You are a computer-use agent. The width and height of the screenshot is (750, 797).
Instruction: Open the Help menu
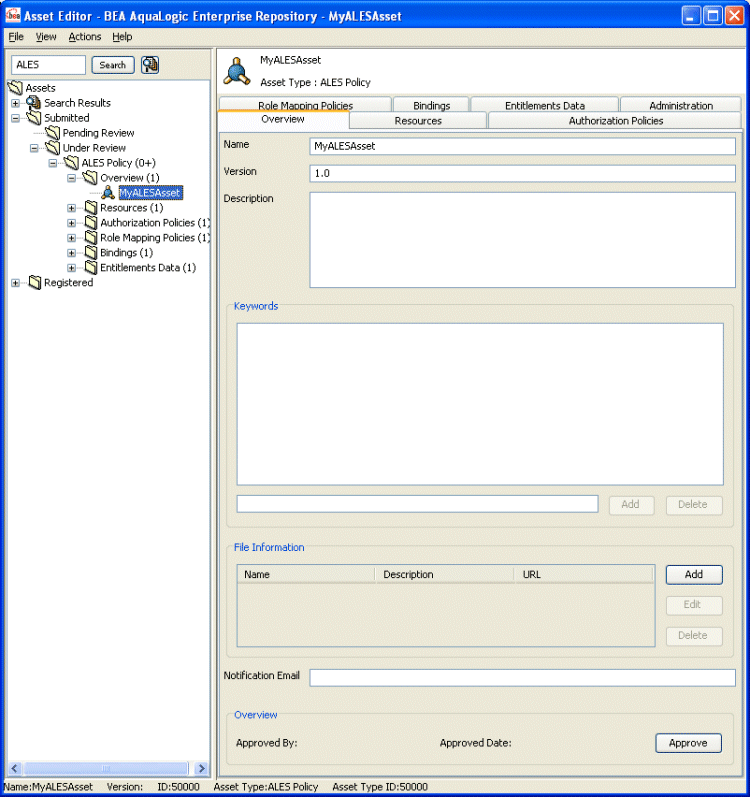[122, 37]
